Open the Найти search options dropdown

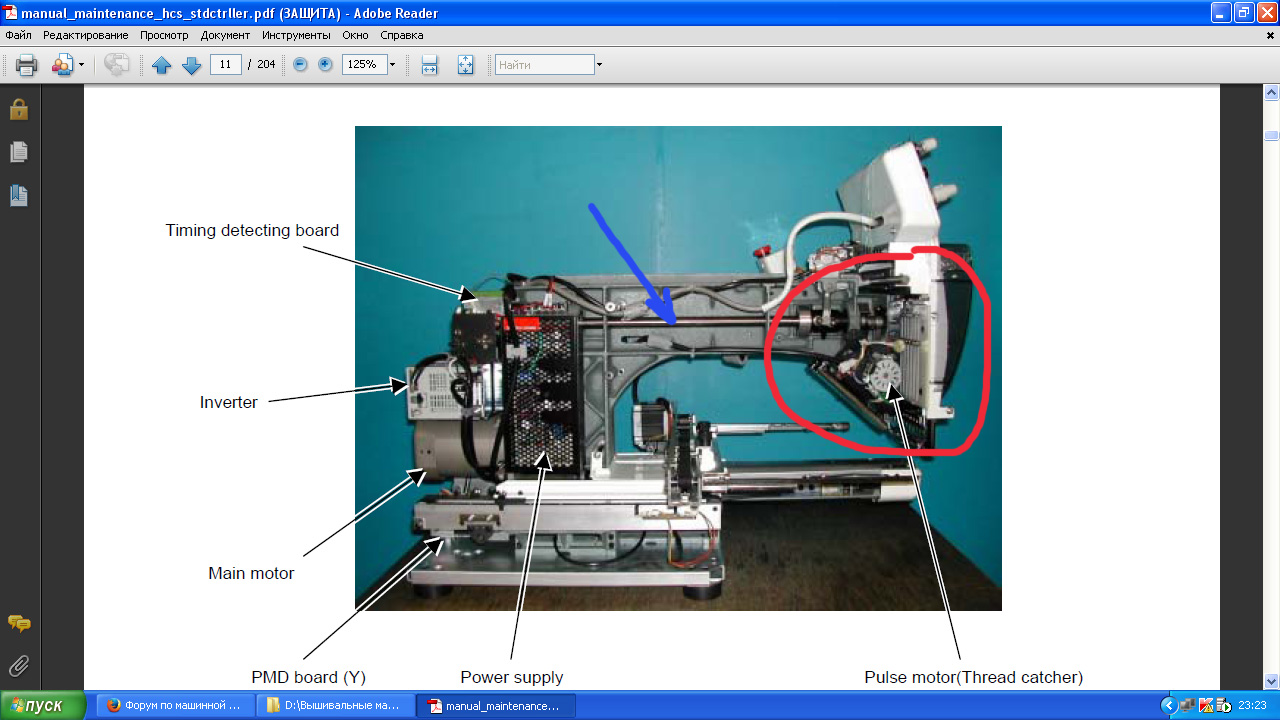[599, 65]
